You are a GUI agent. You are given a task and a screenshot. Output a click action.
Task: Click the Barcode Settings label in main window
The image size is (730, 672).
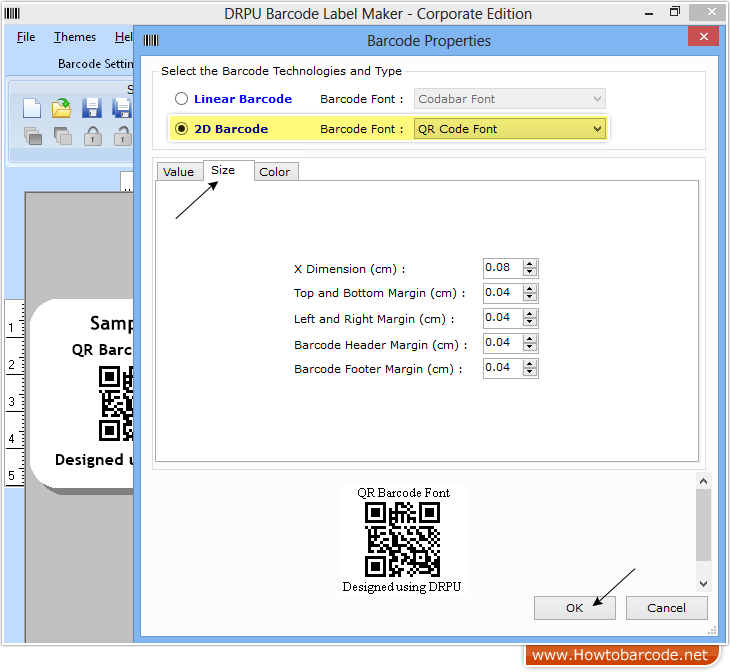click(95, 64)
